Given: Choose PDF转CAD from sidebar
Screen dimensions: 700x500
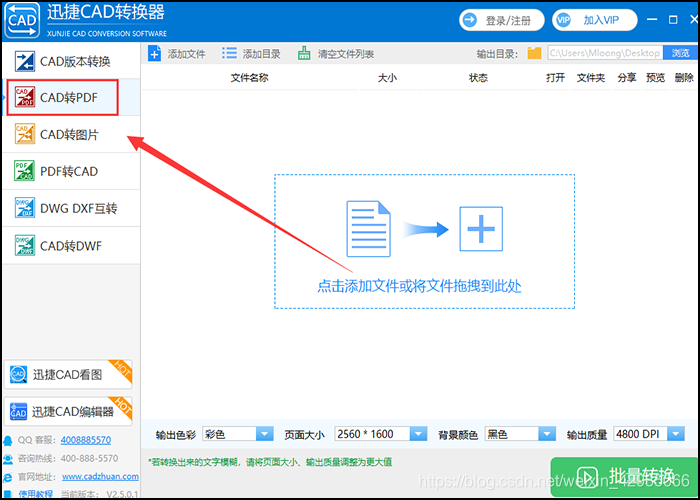Looking at the screenshot, I should click(71, 171).
